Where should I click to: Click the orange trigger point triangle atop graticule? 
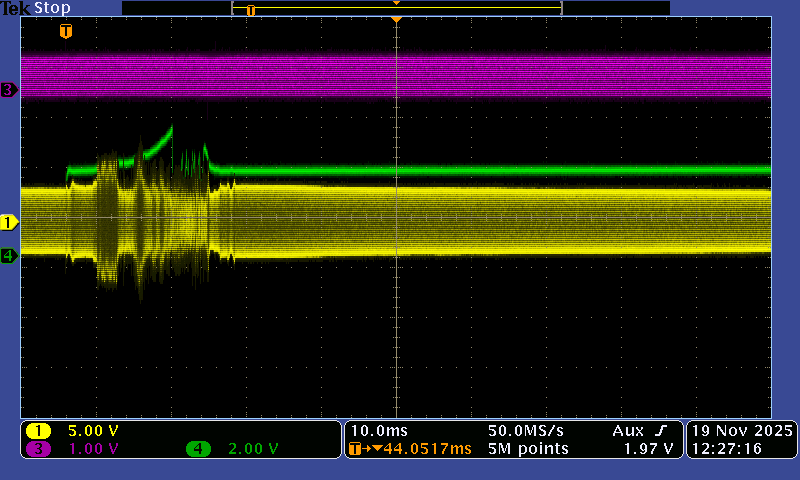point(397,20)
